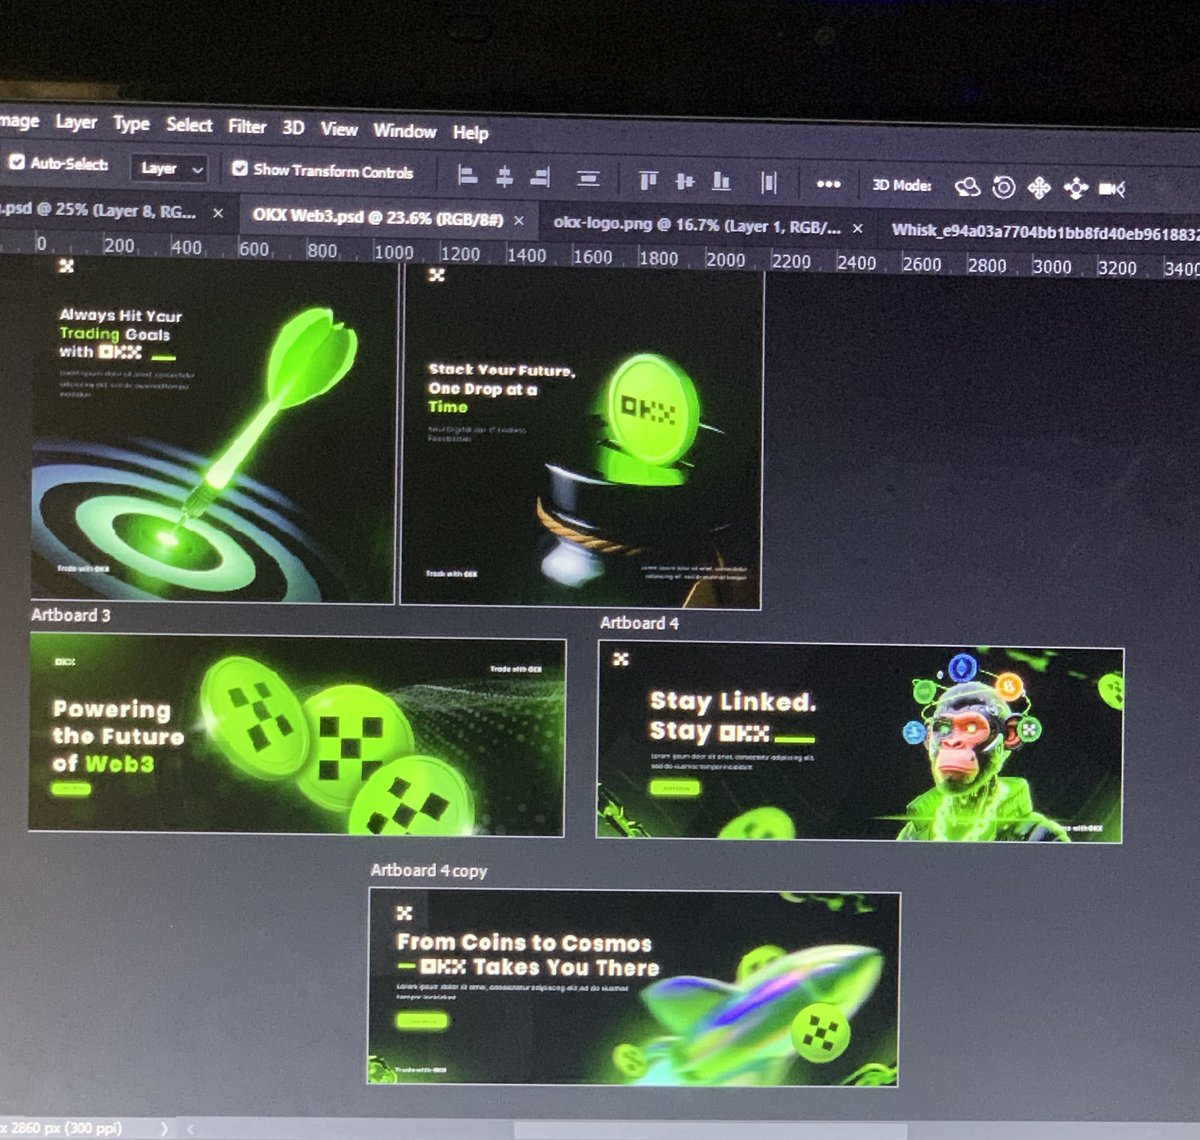The height and width of the screenshot is (1140, 1200).
Task: Open the status bar info arrow
Action: pyautogui.click(x=164, y=1128)
